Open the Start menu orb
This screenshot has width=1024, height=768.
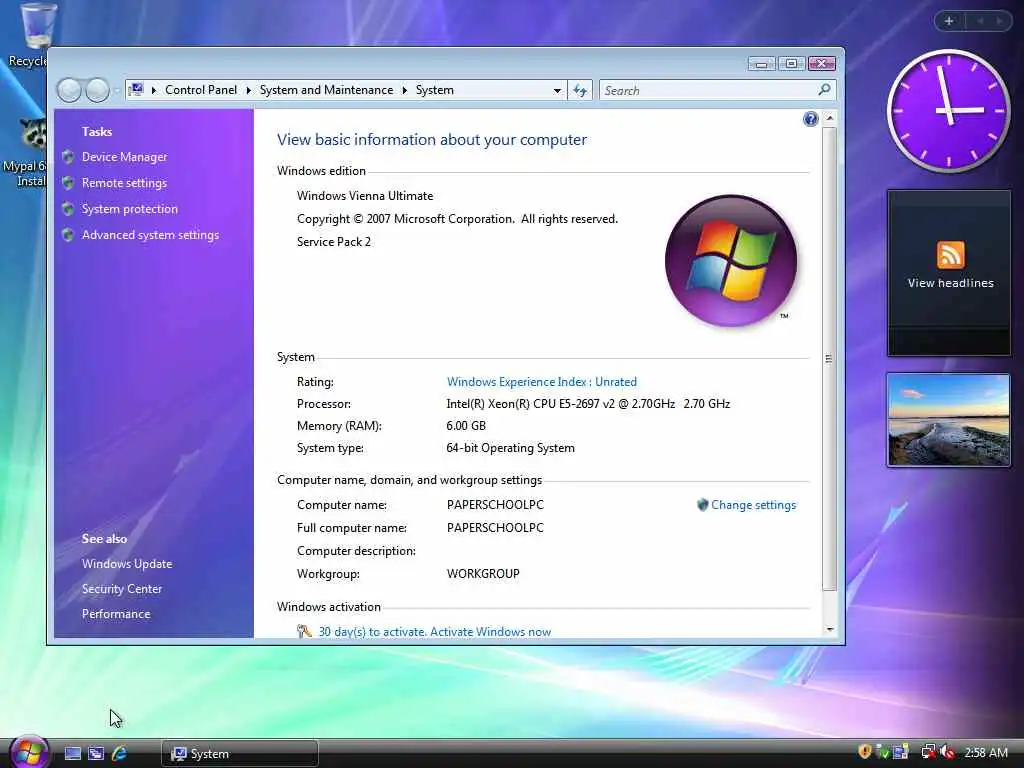pyautogui.click(x=29, y=752)
